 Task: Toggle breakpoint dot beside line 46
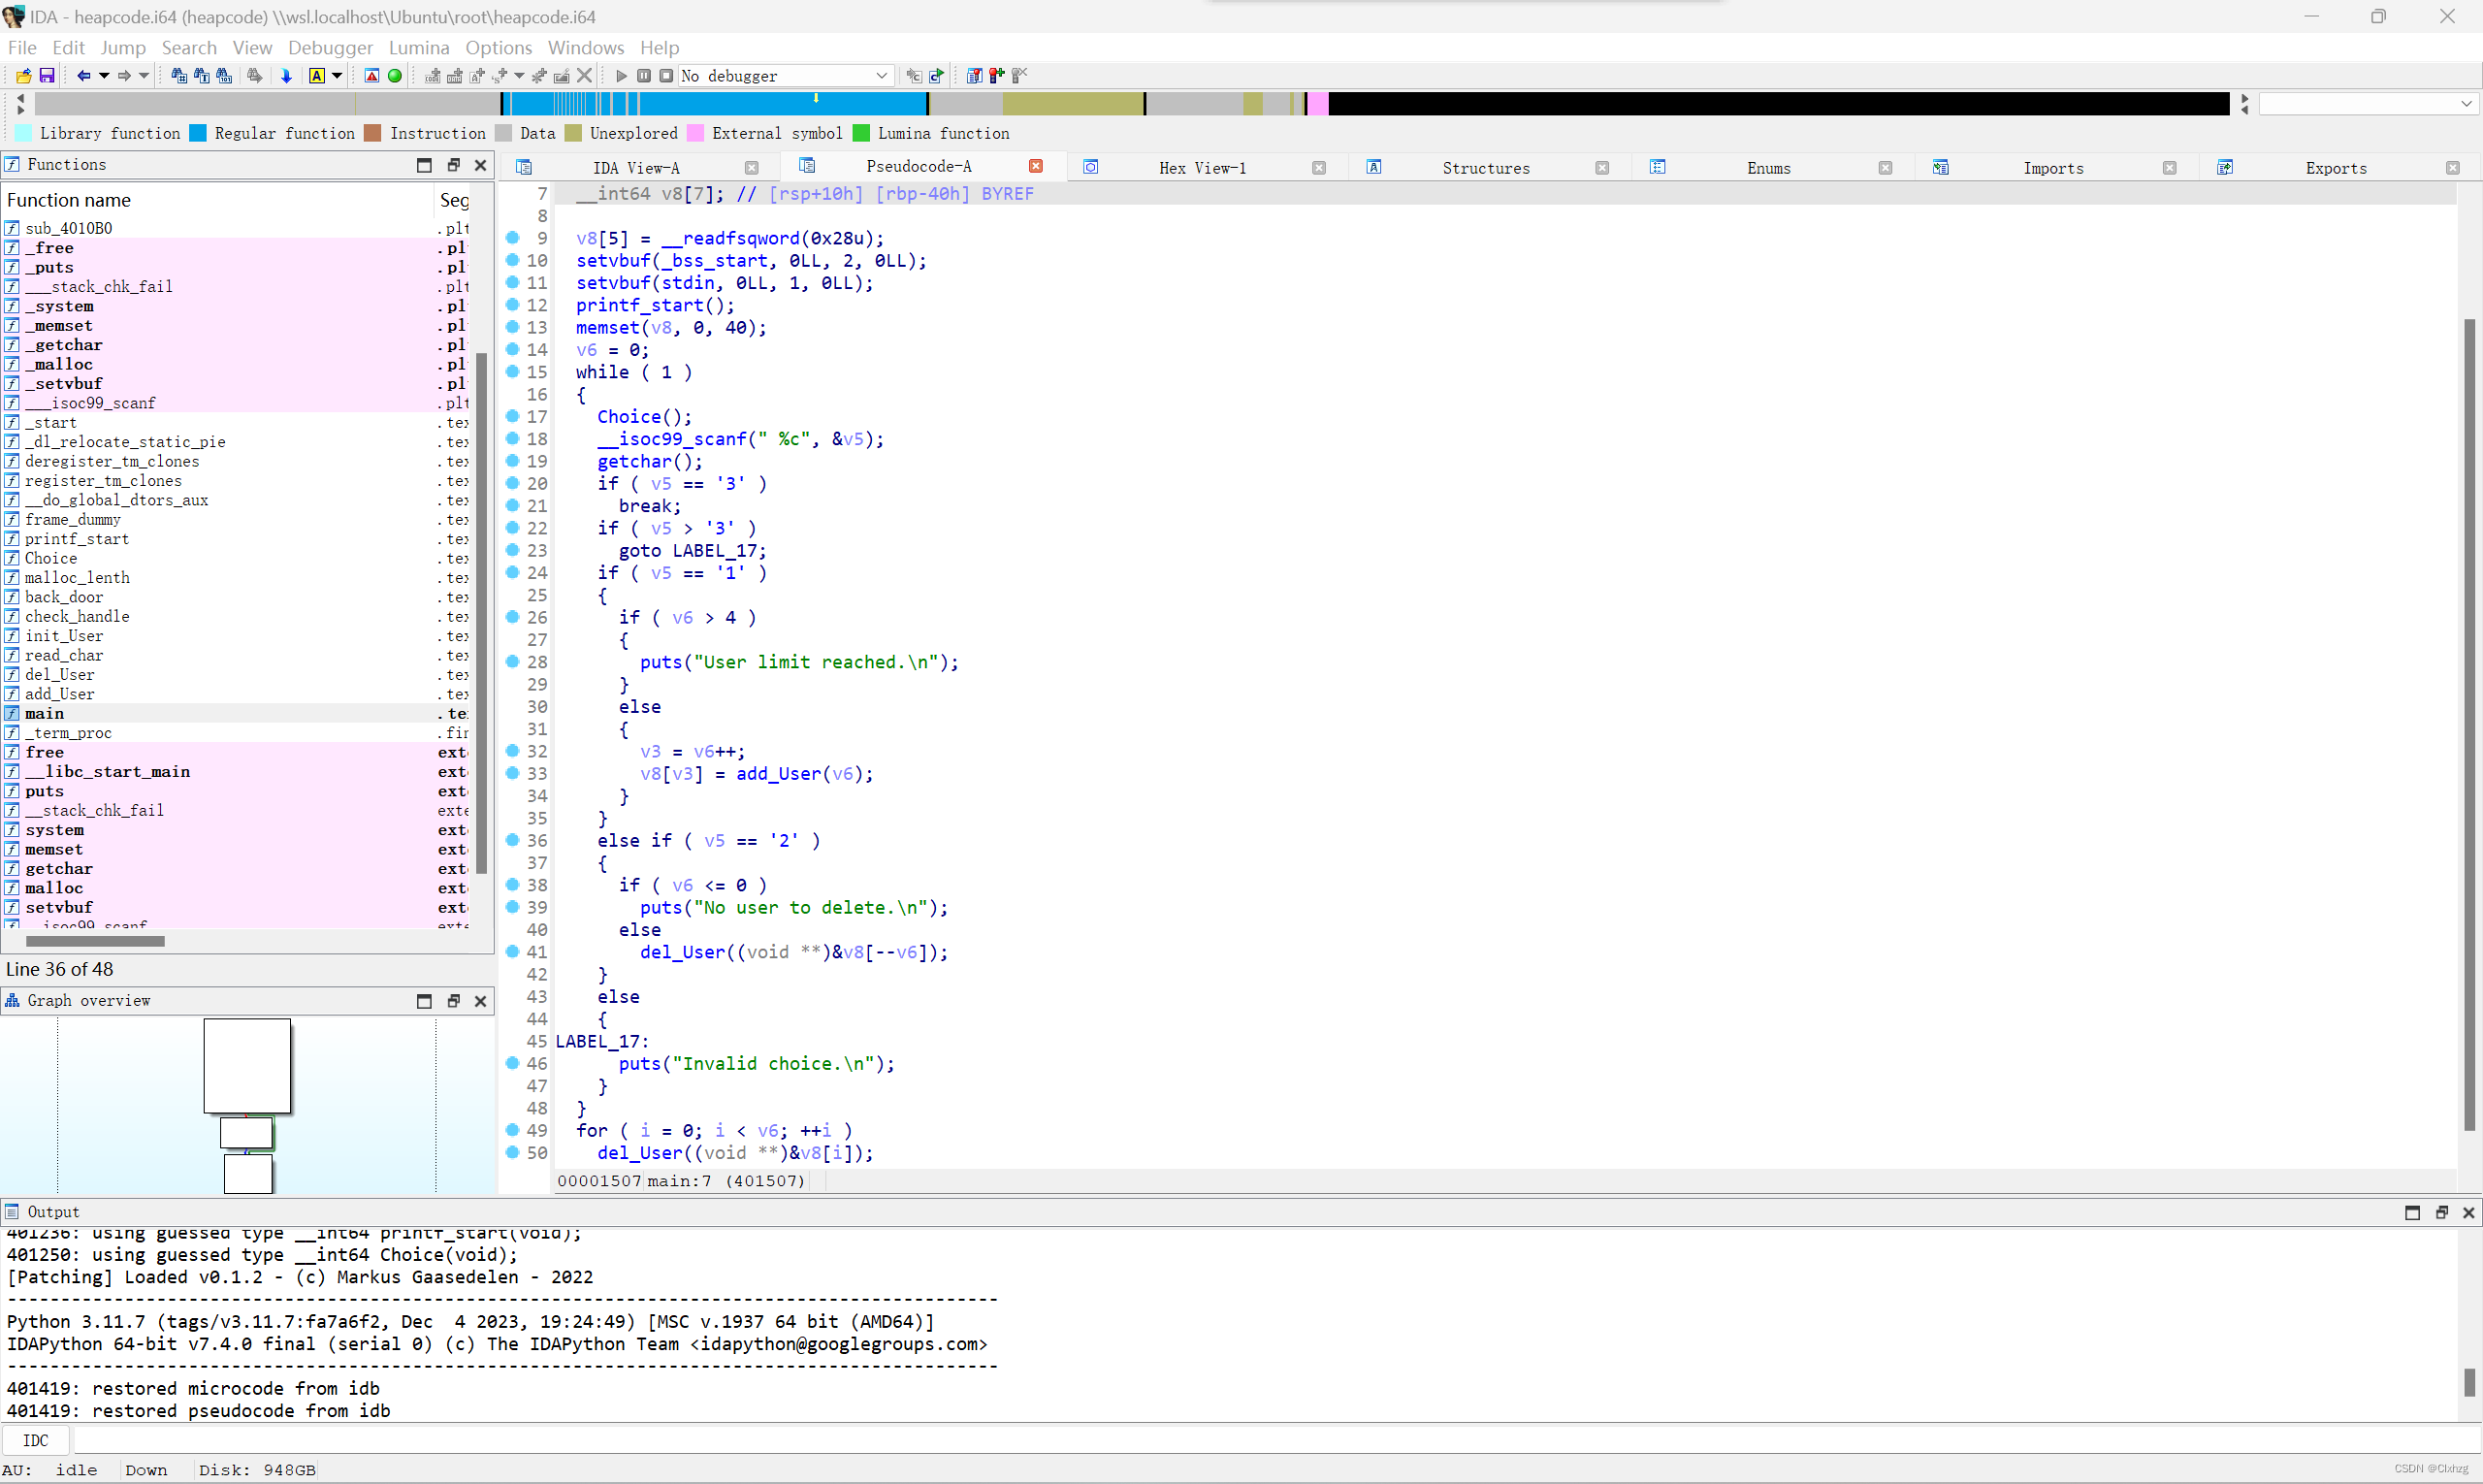(512, 1063)
